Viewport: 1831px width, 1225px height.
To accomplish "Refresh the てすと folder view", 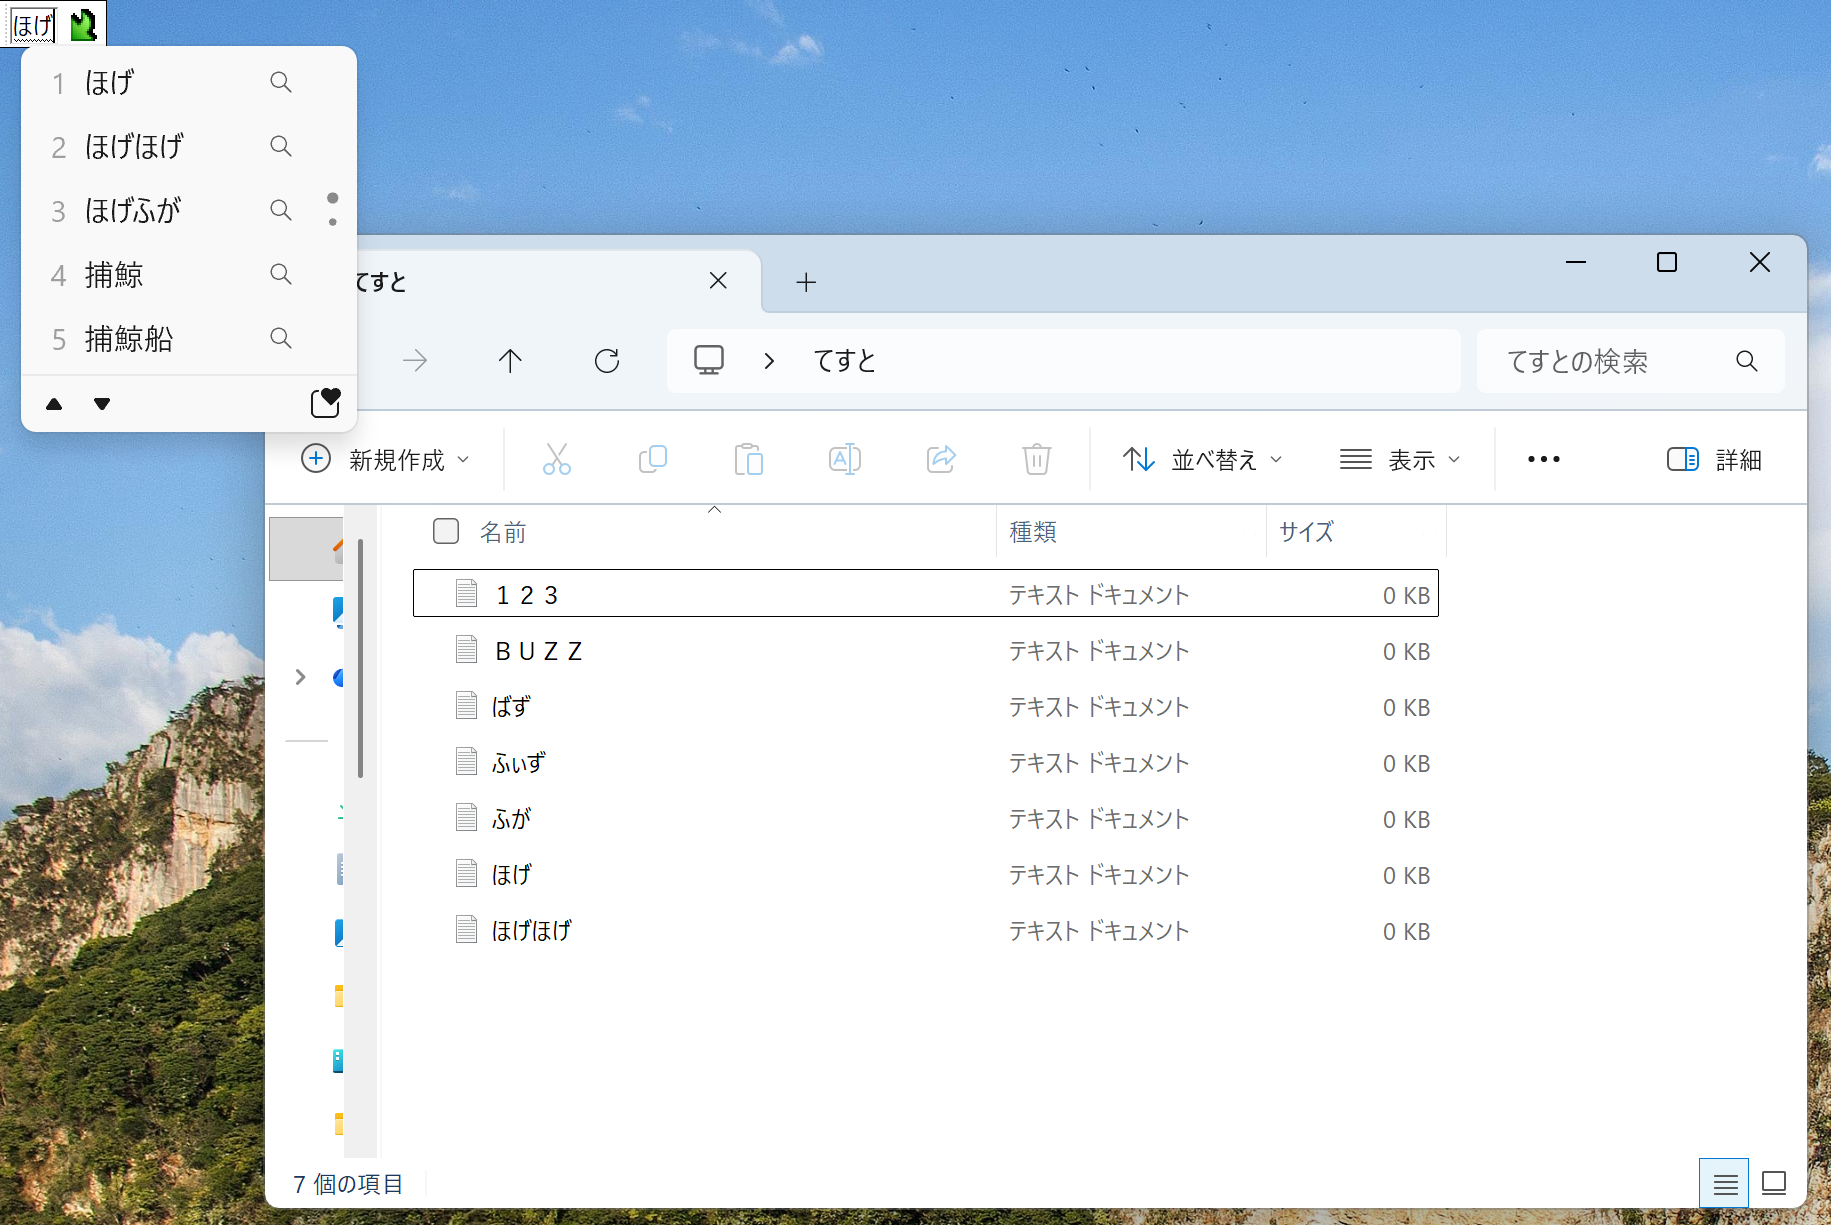I will (607, 361).
